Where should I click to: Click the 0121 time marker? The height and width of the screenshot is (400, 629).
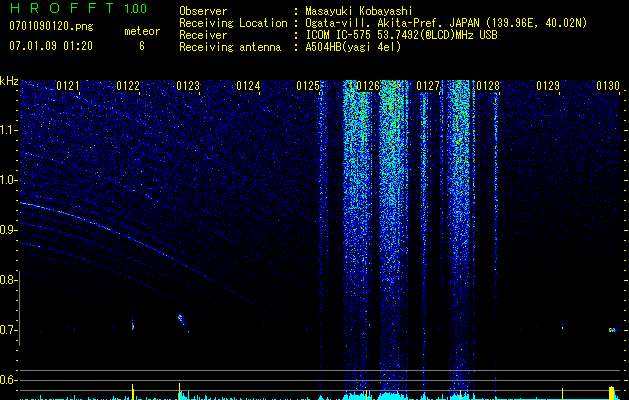point(68,86)
